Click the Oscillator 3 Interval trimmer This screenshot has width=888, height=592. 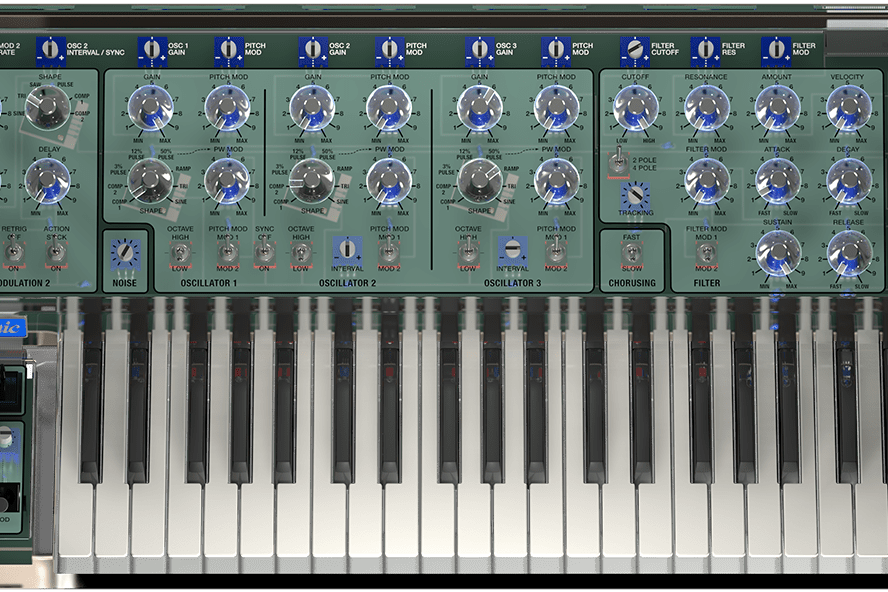(513, 250)
